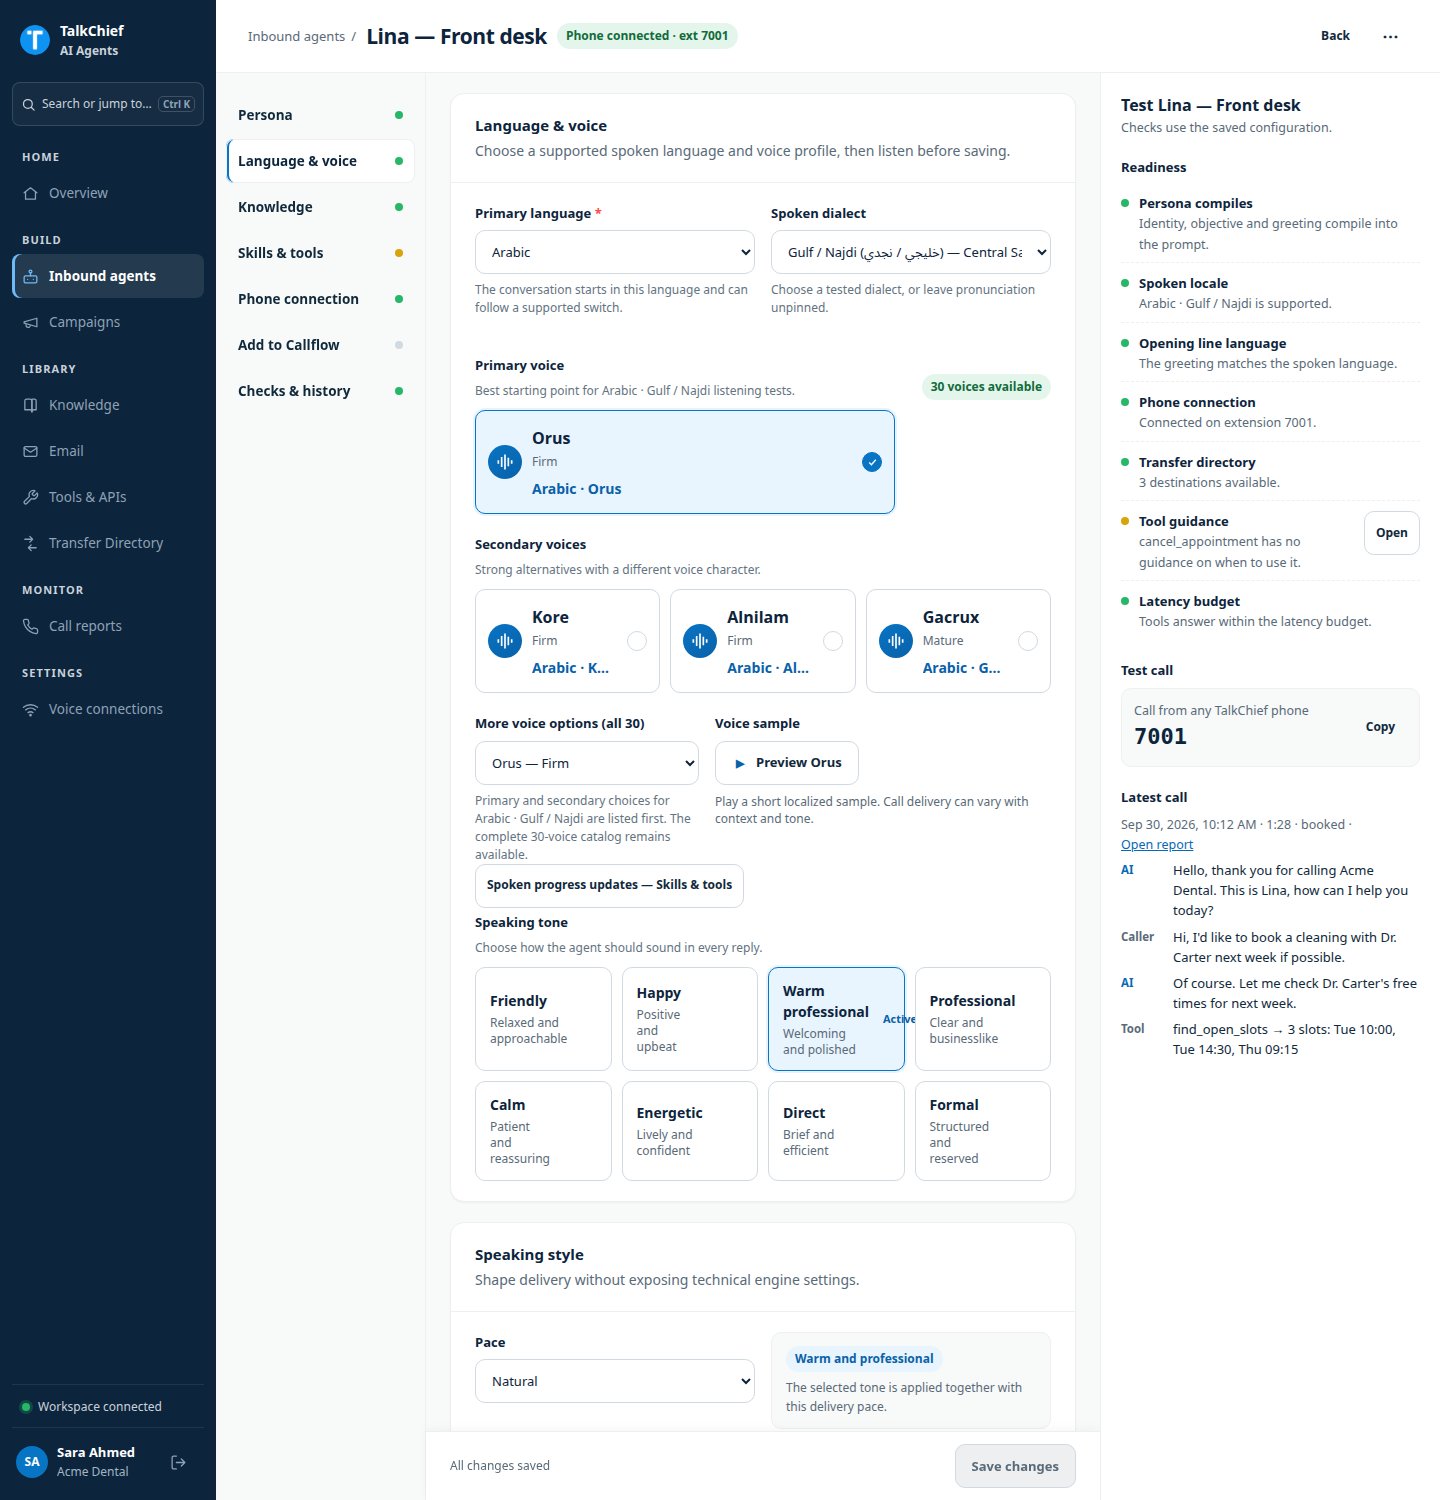Select the Gacrux secondary voice radio
Screen dimensions: 1440x1500
click(1027, 641)
